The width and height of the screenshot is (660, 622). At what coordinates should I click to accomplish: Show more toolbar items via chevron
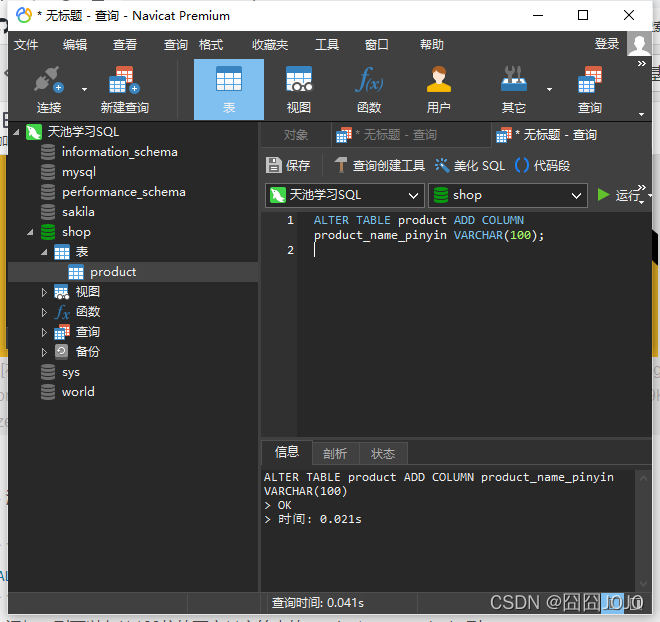(641, 64)
